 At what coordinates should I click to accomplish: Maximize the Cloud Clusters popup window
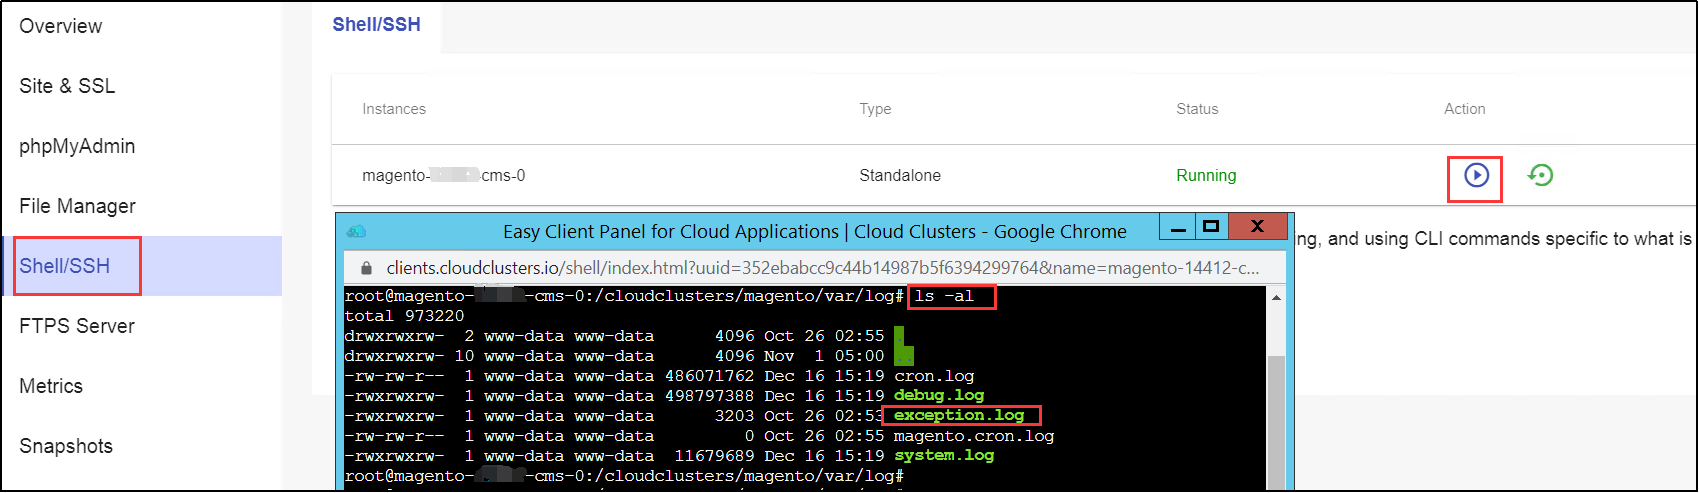coord(1211,227)
